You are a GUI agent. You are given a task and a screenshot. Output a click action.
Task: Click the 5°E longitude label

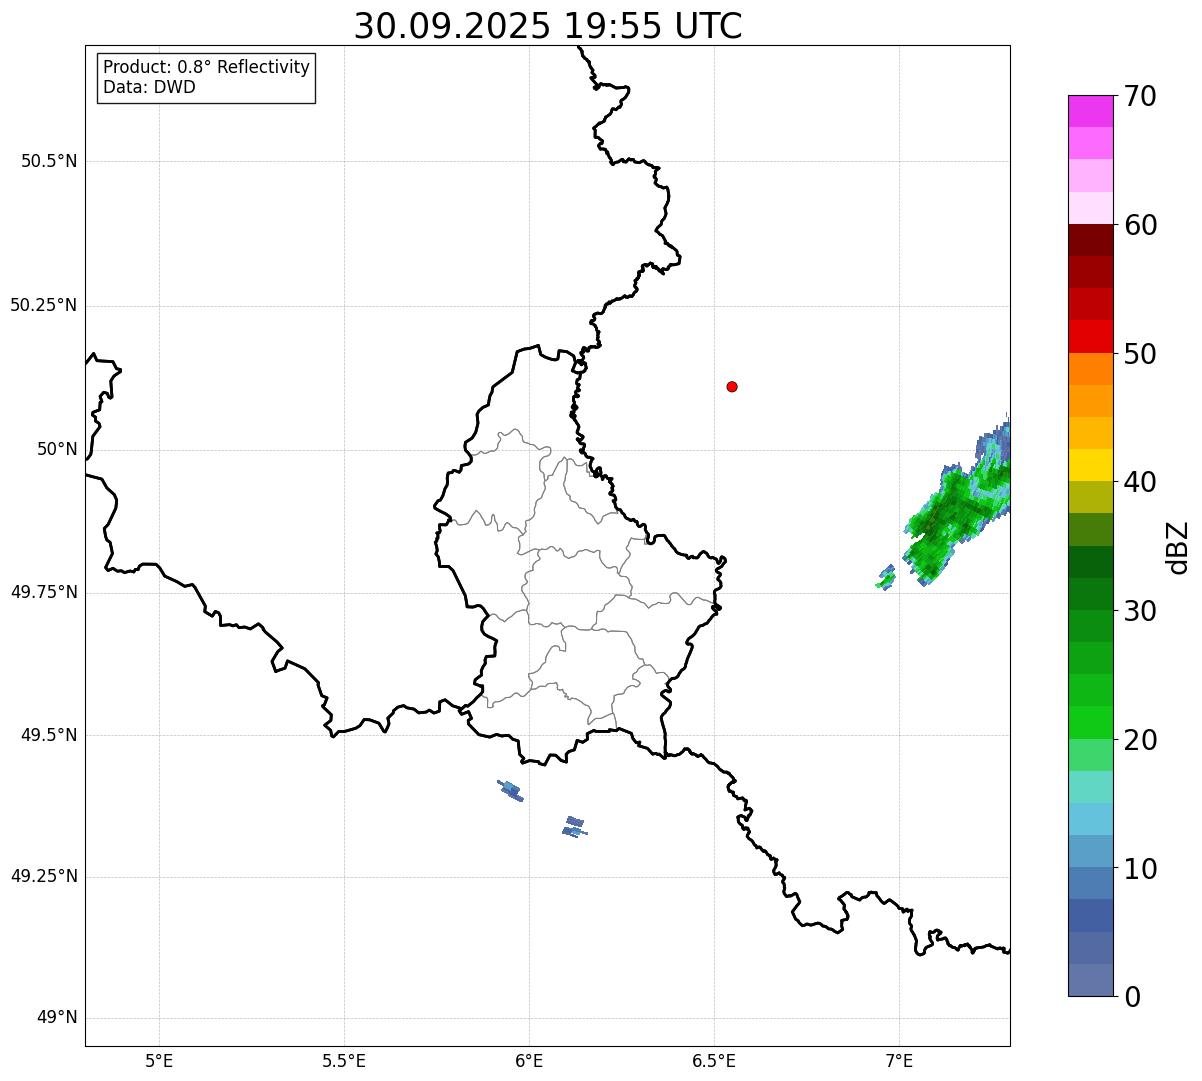159,1060
